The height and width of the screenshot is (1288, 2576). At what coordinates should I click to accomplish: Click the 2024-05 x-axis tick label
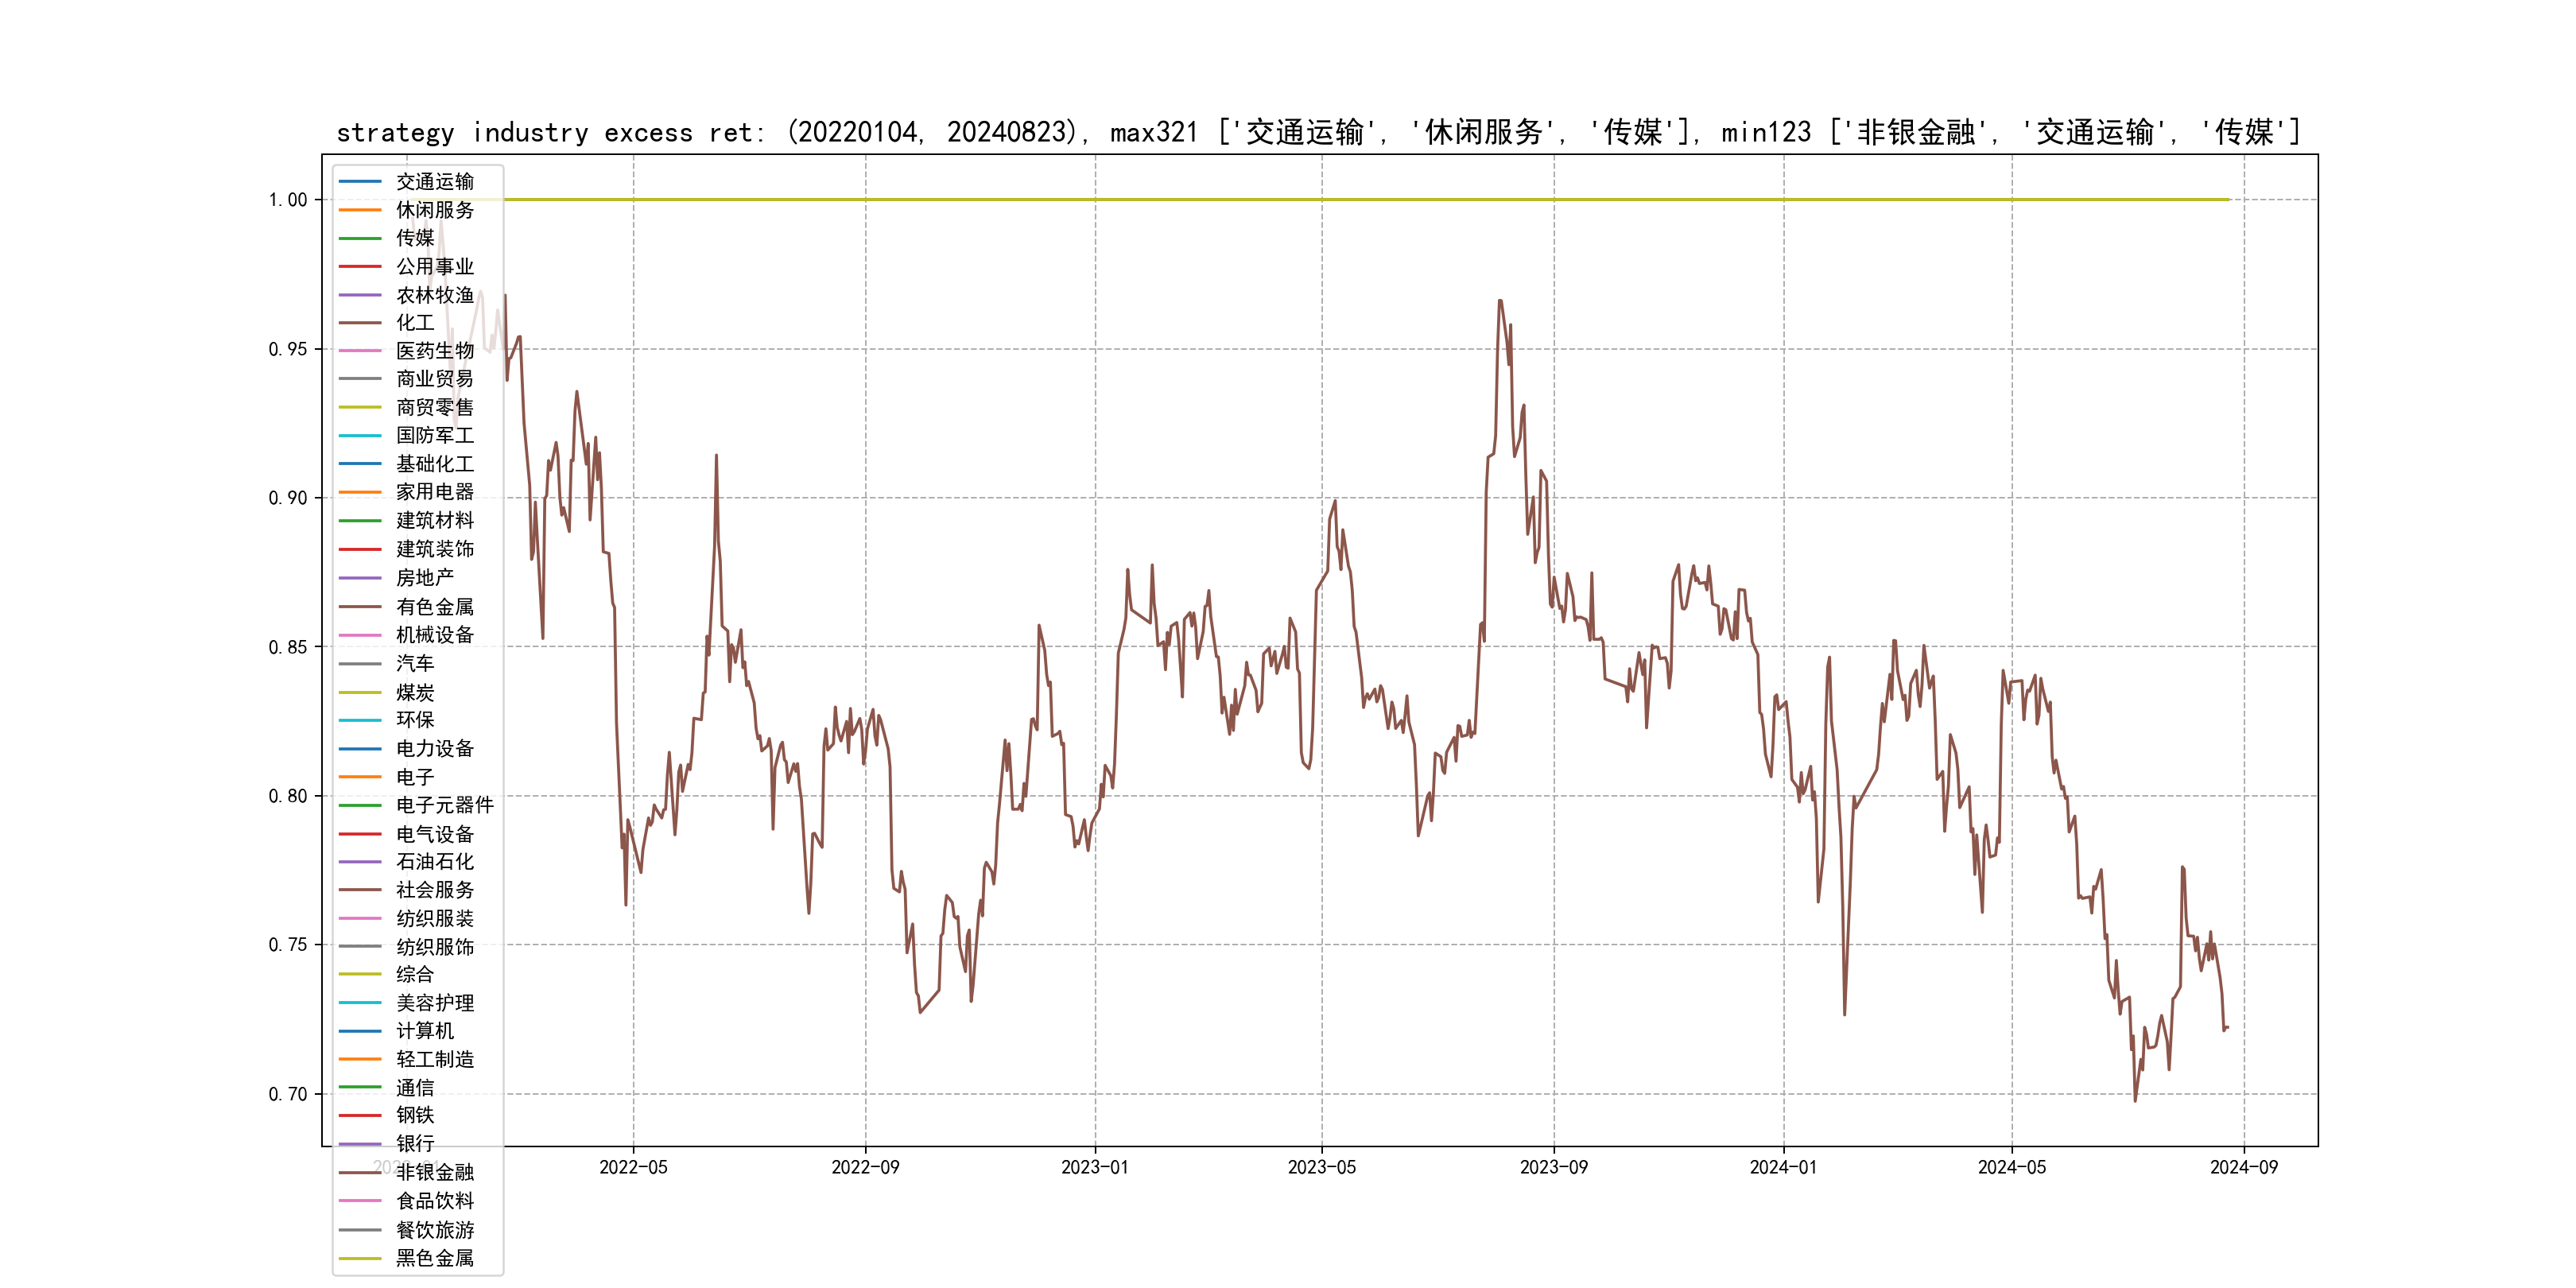[x=2011, y=1167]
